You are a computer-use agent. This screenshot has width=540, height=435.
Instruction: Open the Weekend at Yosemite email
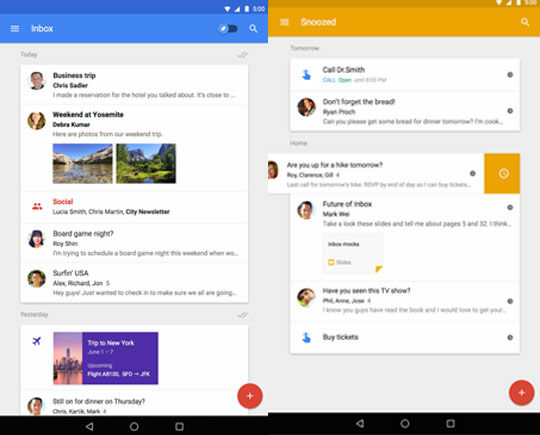coord(134,148)
